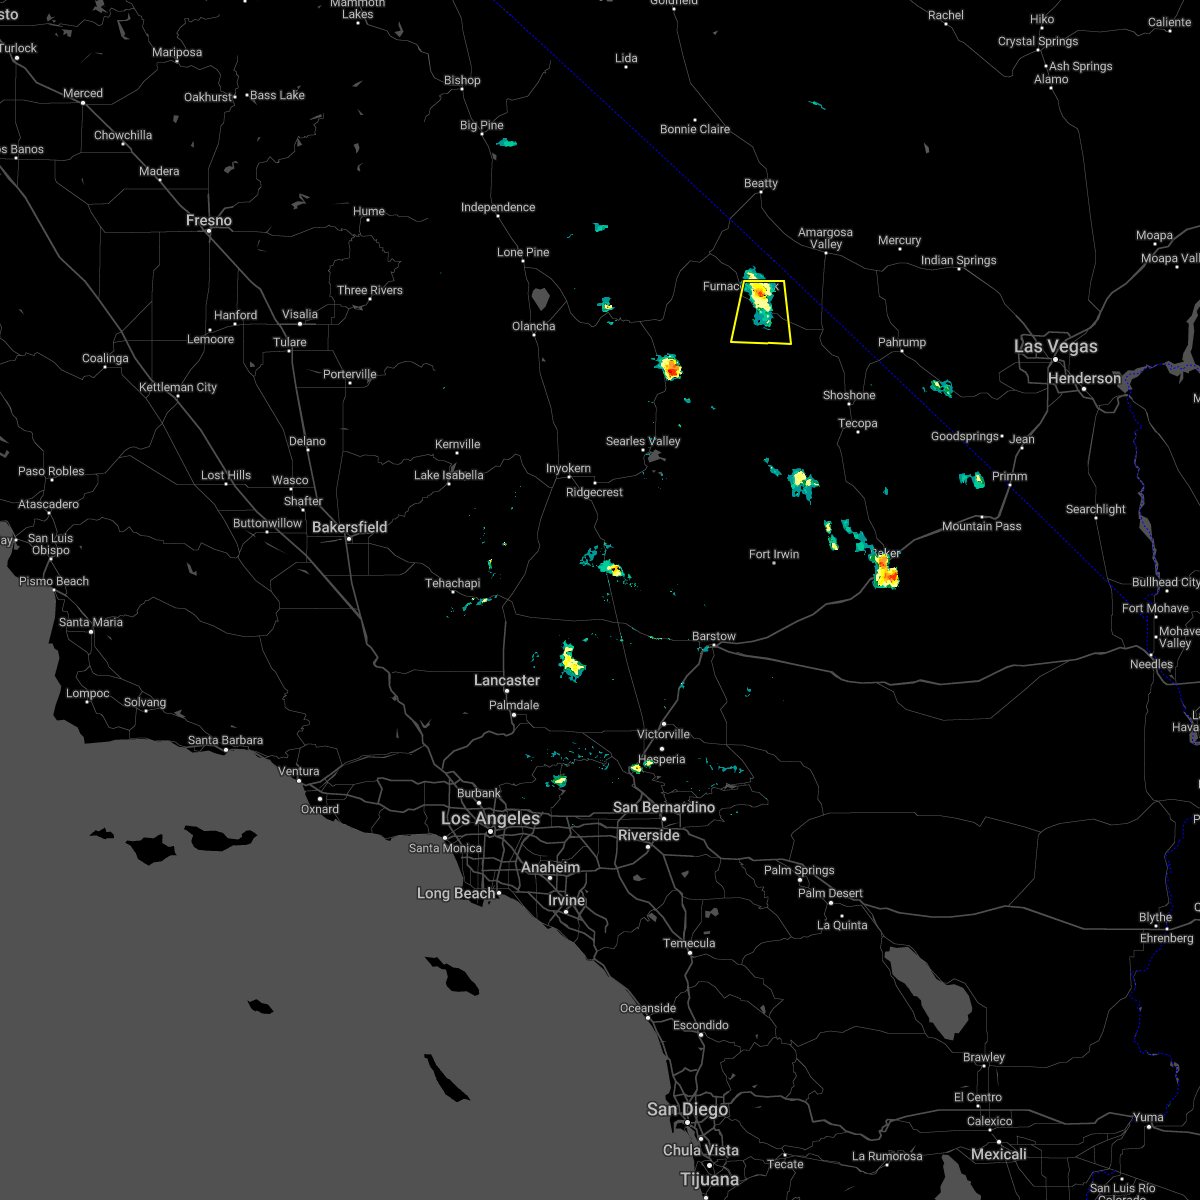Viewport: 1200px width, 1200px height.
Task: Click the storm cell near Olancha
Action: pos(606,304)
